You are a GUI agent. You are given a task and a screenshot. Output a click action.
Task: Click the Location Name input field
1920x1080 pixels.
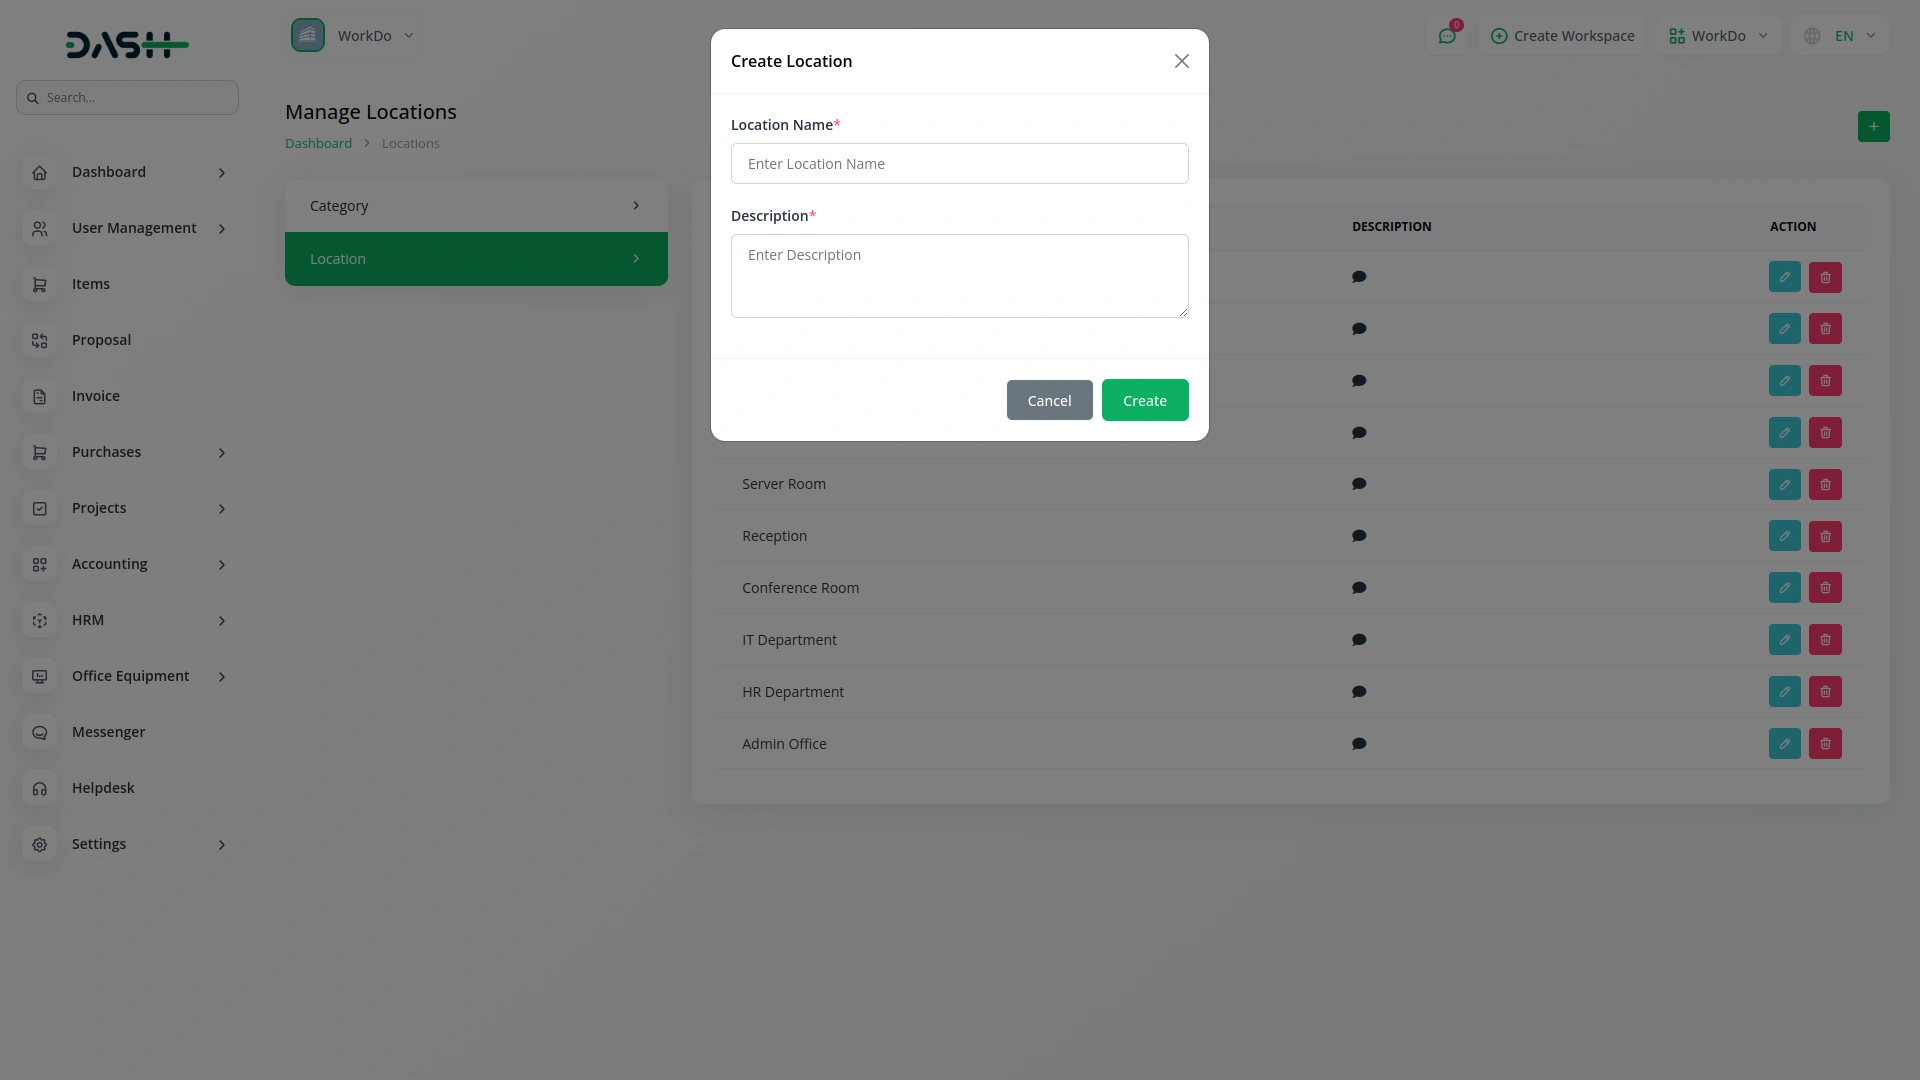(x=959, y=164)
